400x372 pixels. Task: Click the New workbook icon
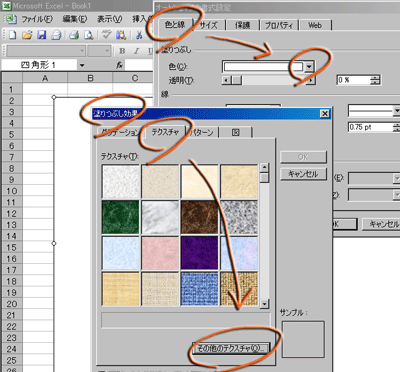pyautogui.click(x=12, y=35)
